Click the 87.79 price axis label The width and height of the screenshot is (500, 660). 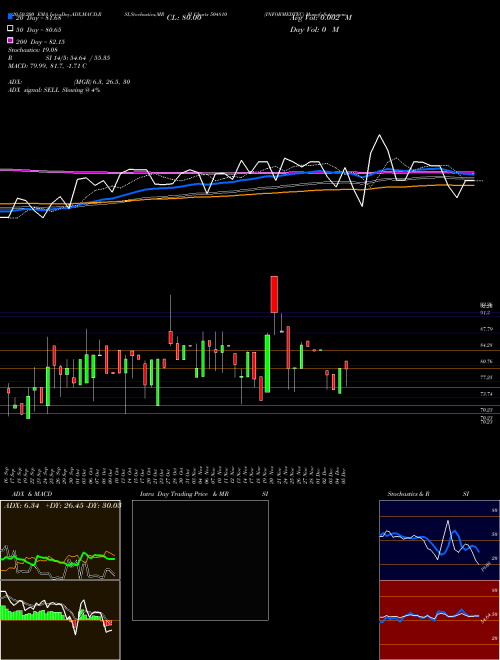(x=486, y=329)
